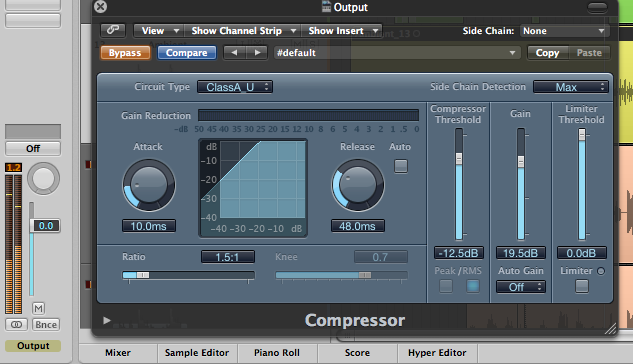
Task: Switch to the Score tab
Action: 357,353
